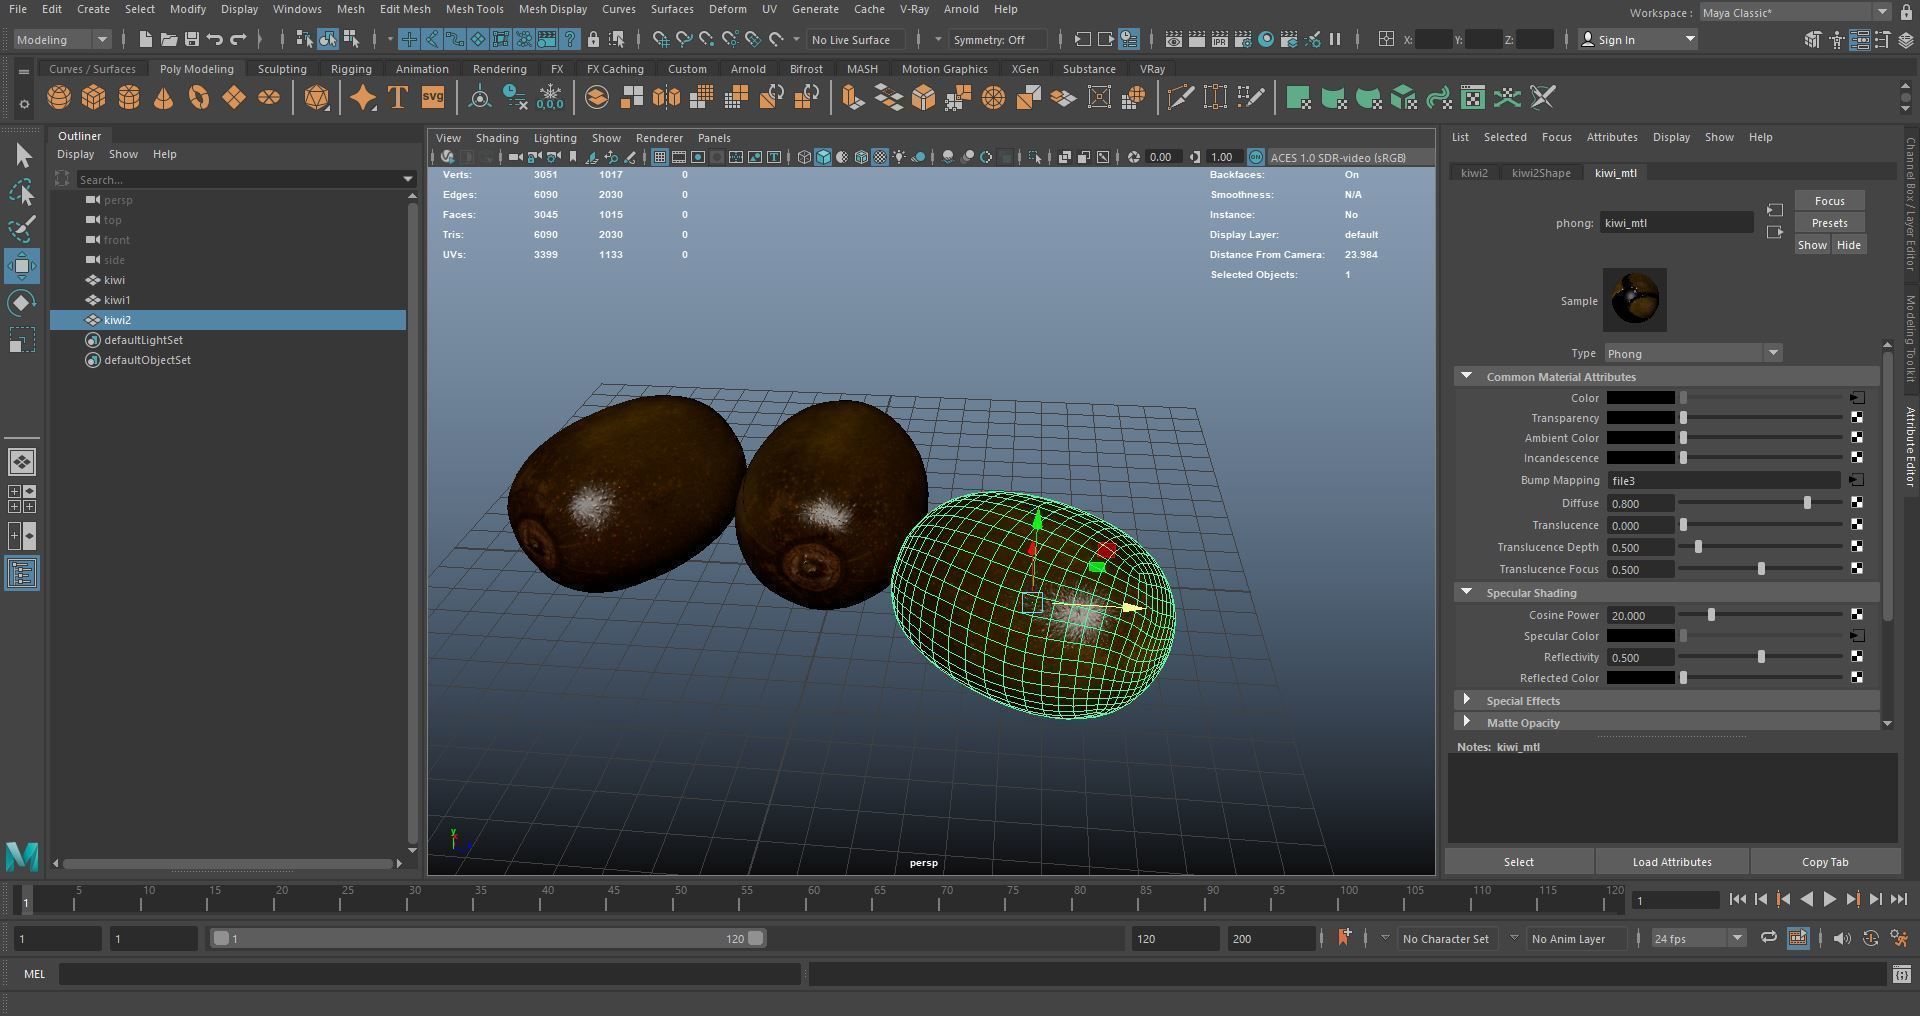
Task: Create a polygon sphere from the shelf
Action: coord(59,98)
